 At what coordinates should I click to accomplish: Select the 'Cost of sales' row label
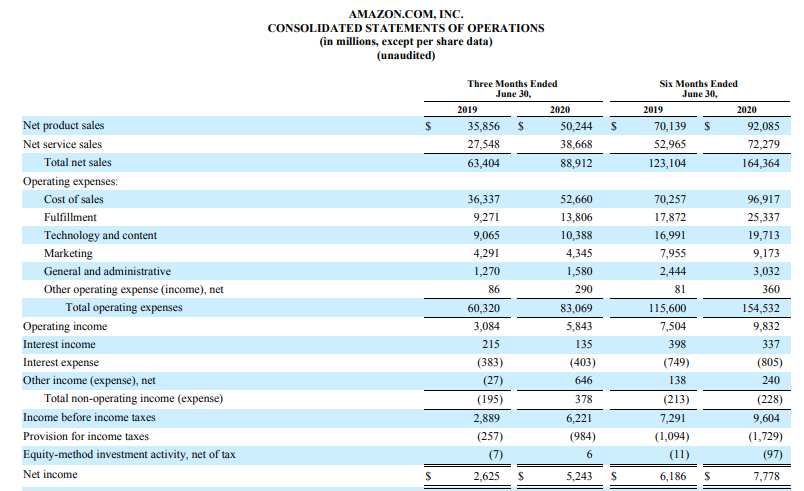[73, 199]
